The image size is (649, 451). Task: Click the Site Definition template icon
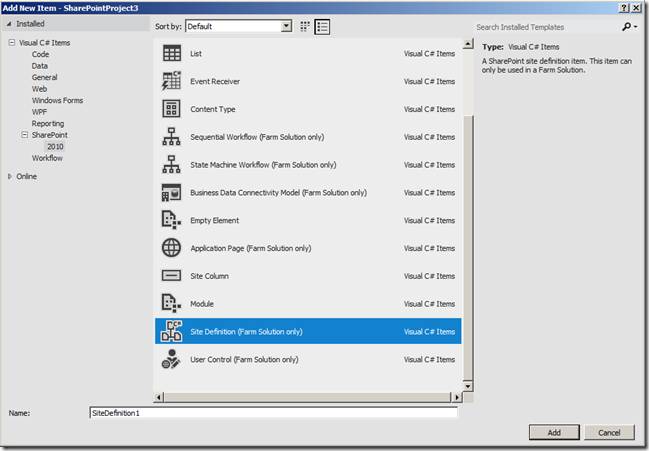(x=171, y=331)
